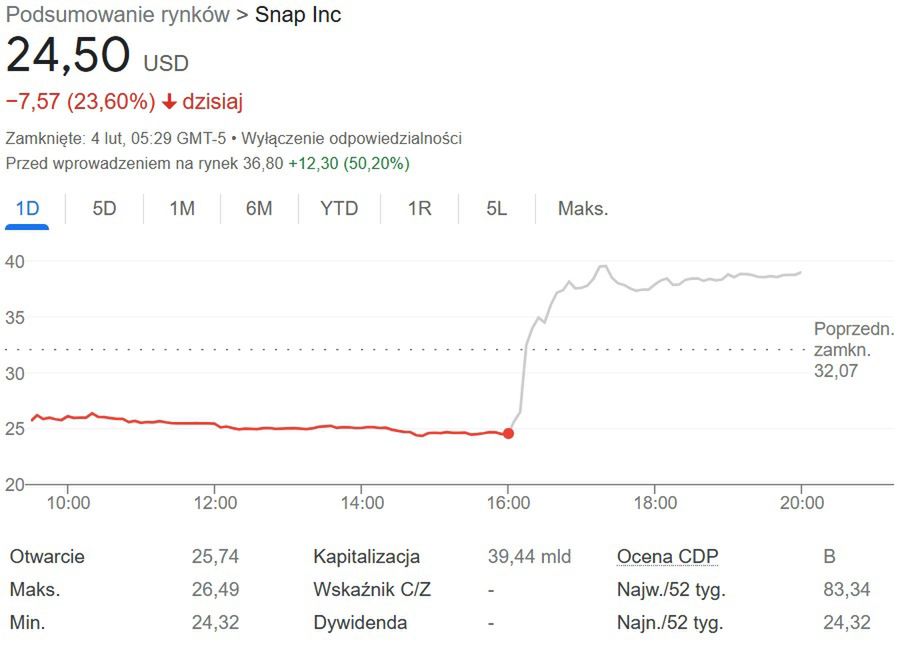Choose the 1R yearly range tab
897x646 pixels.
(x=419, y=208)
